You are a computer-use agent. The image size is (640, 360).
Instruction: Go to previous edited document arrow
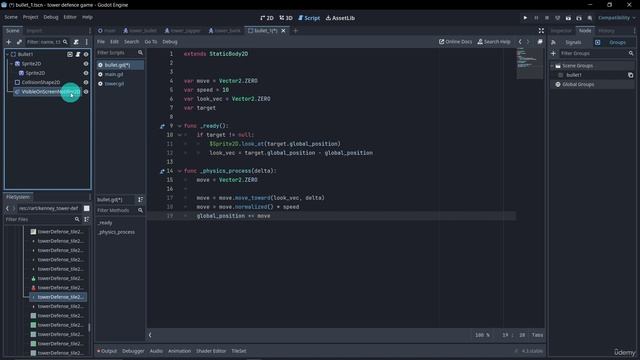pyautogui.click(x=520, y=42)
